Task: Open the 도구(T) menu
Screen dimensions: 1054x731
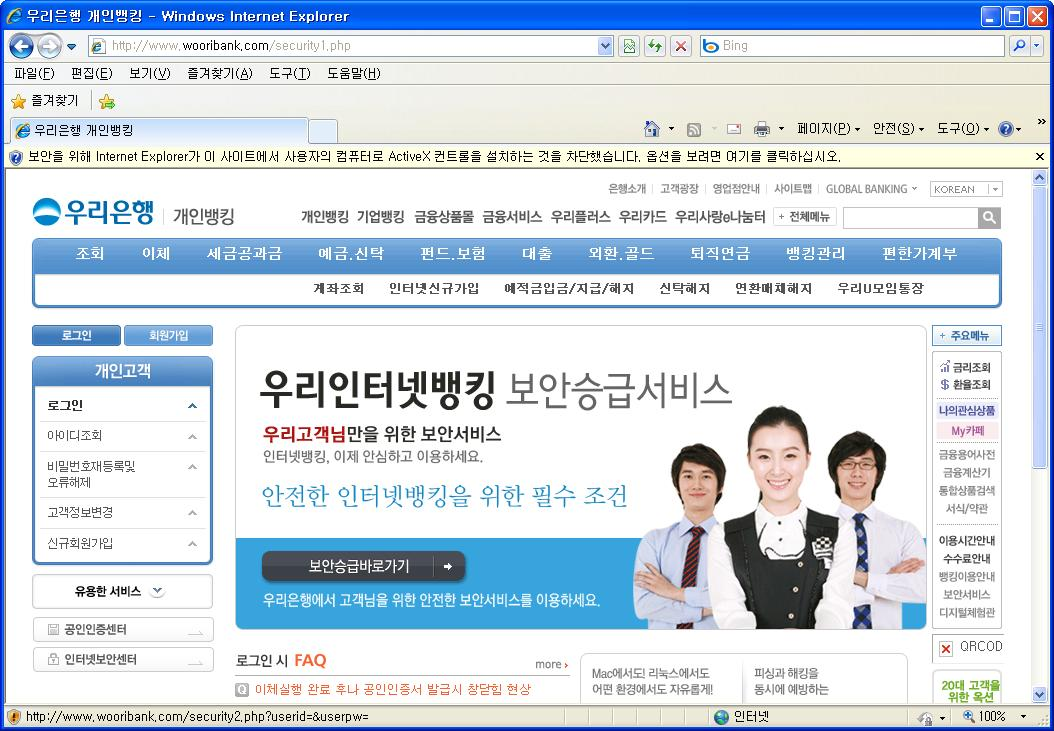Action: [x=290, y=73]
